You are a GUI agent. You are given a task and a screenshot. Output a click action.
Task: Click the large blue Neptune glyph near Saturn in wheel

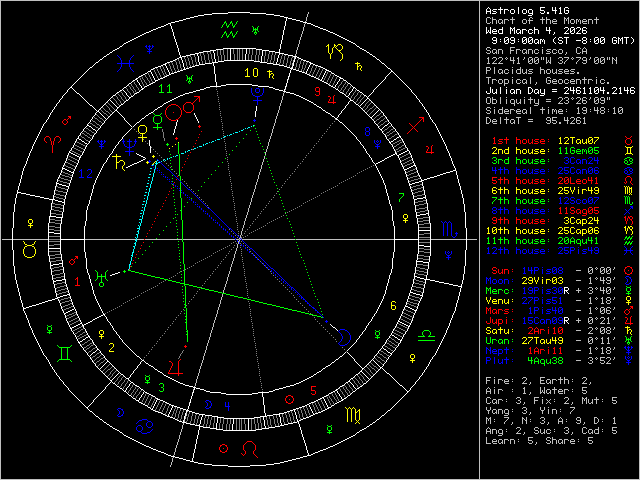[x=130, y=147]
